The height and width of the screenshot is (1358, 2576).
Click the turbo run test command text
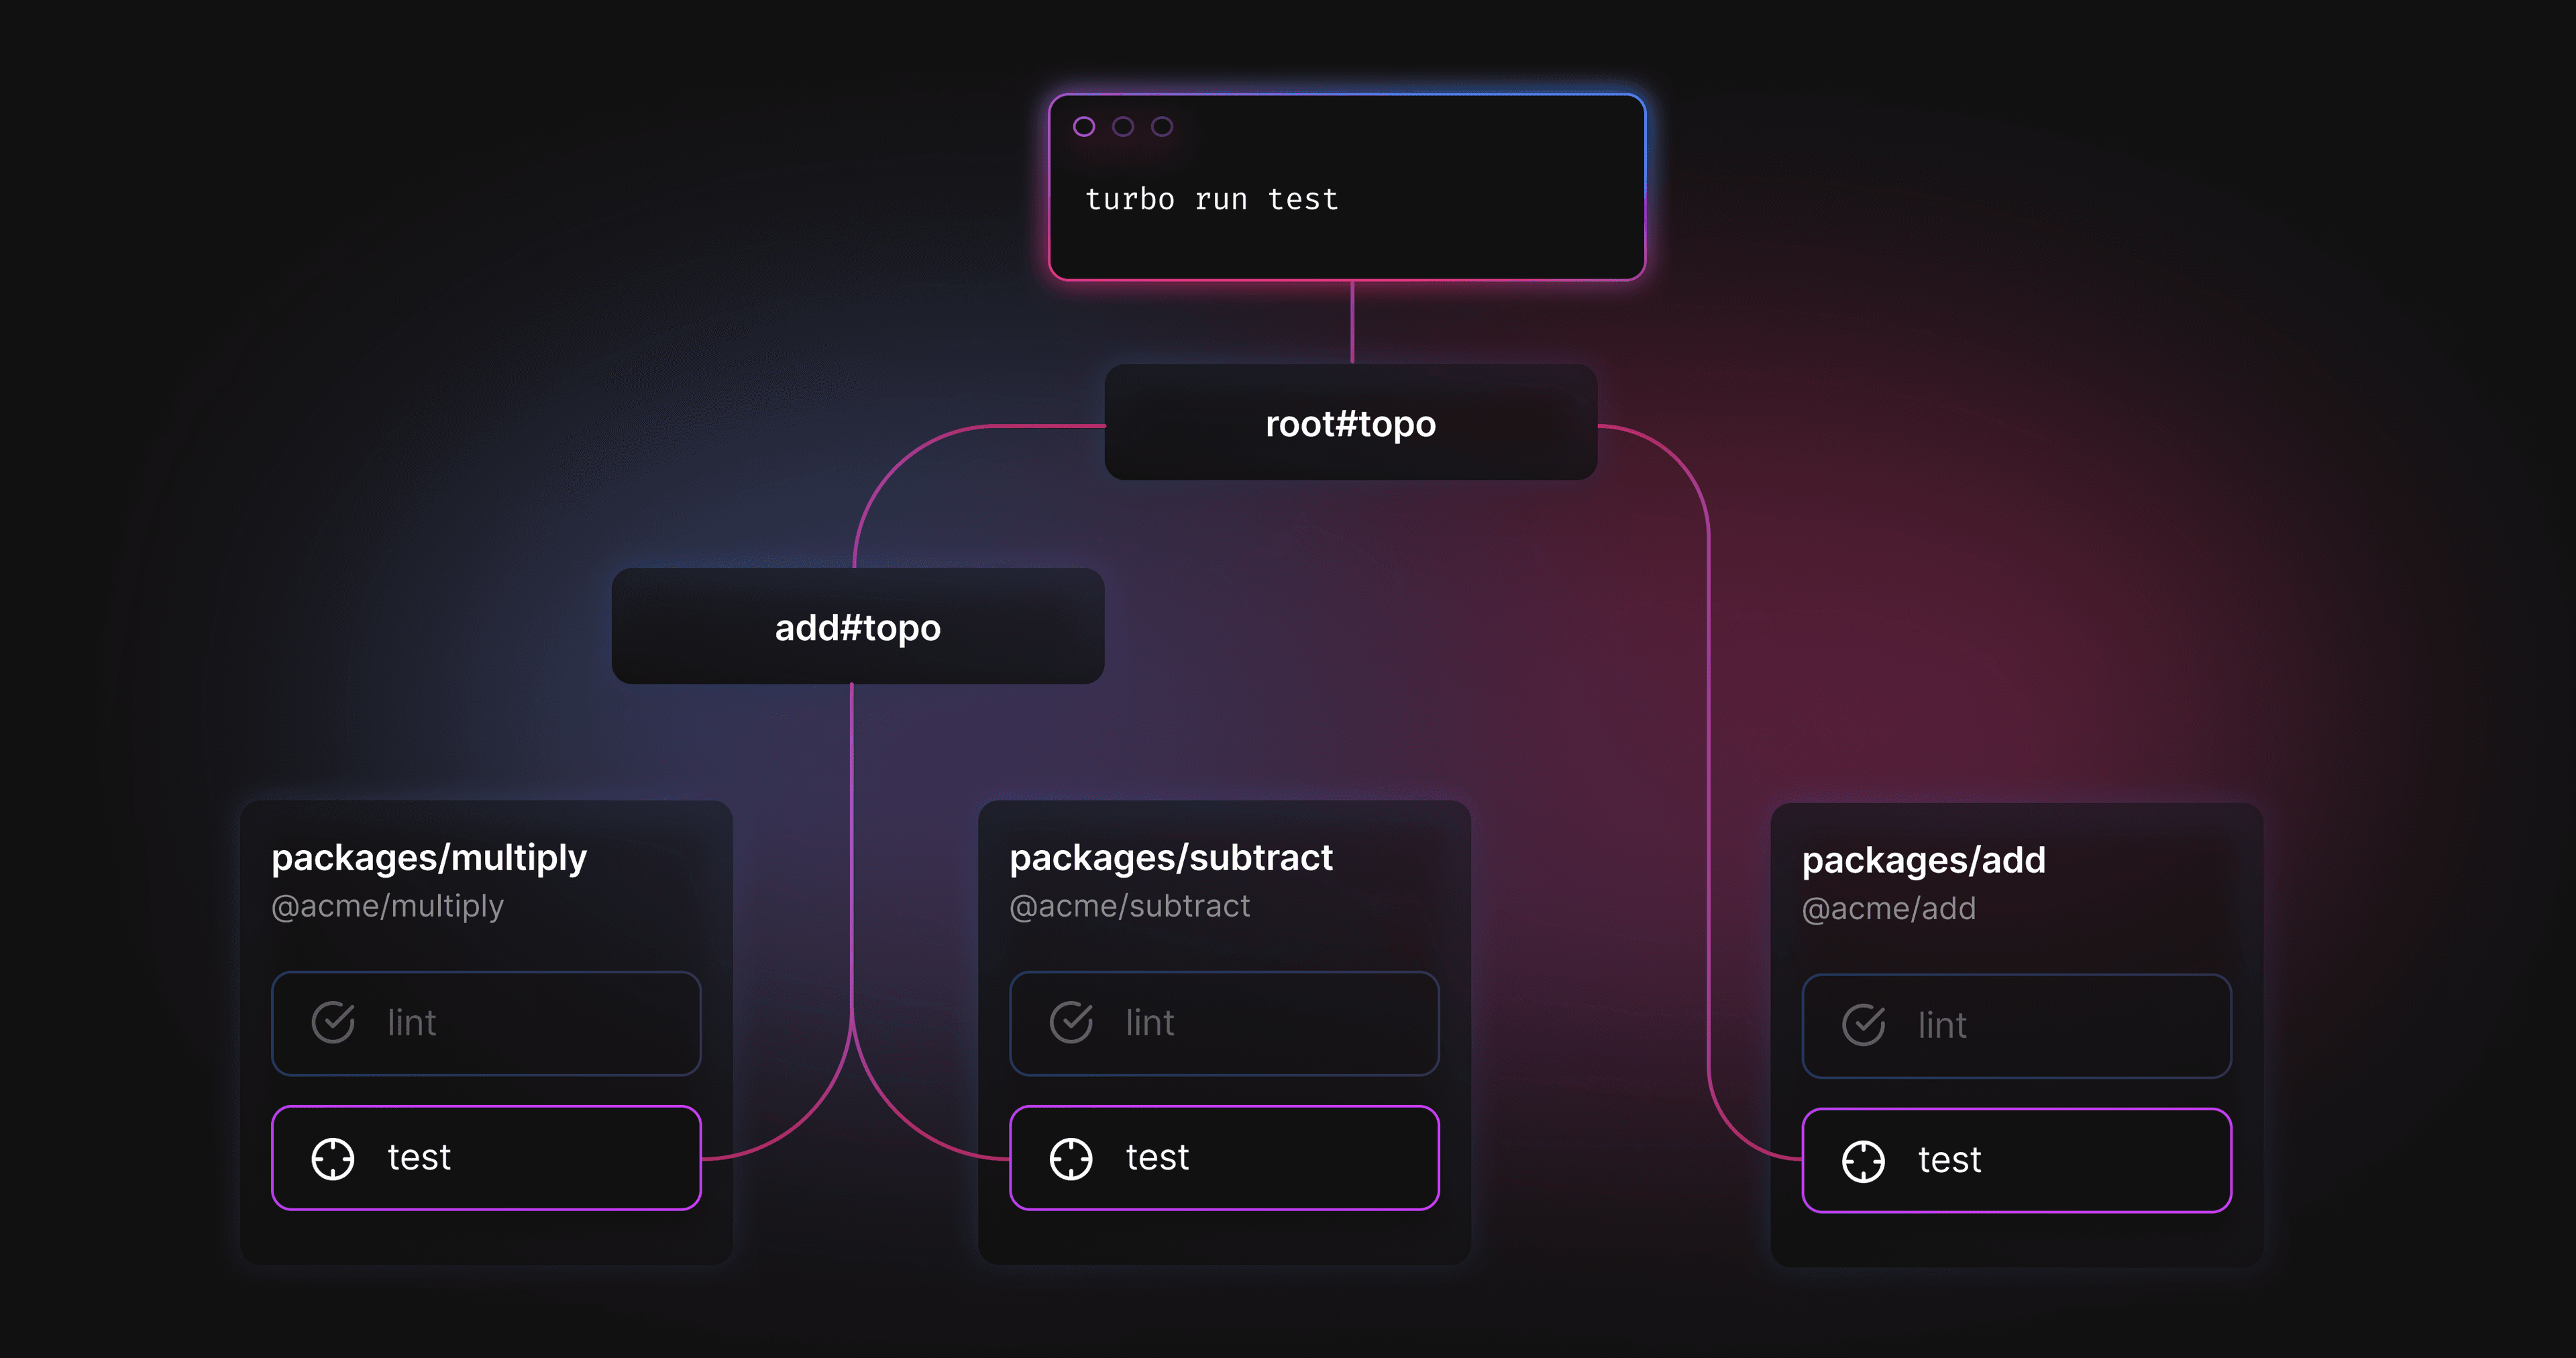(1211, 199)
